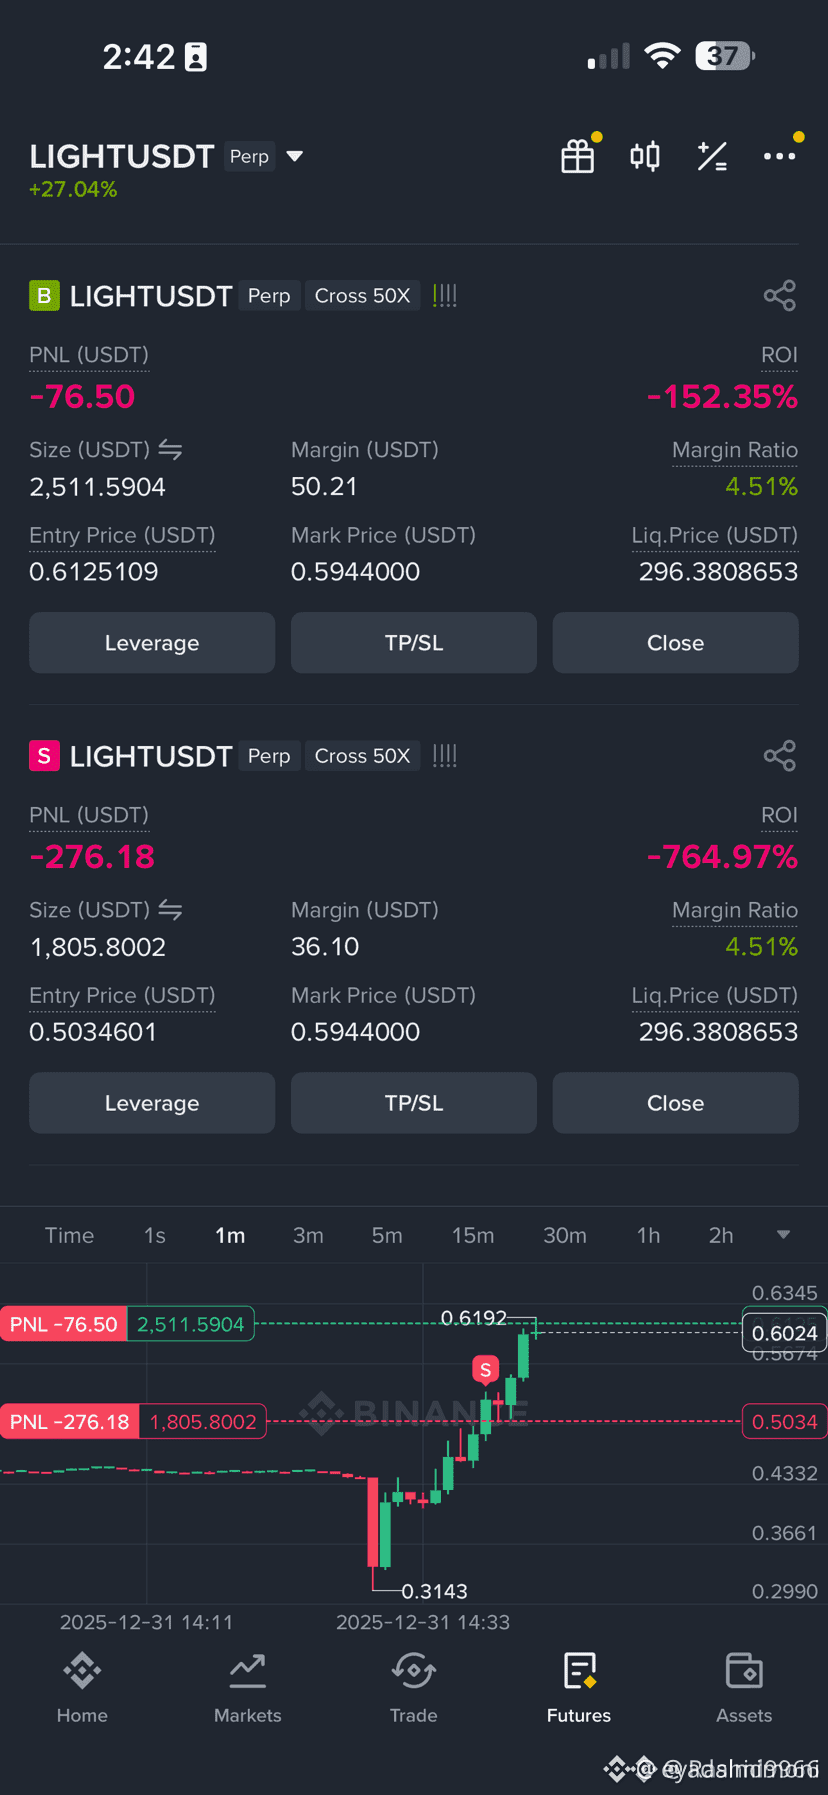This screenshot has width=828, height=1795.
Task: Set TP/SL for long position
Action: 414,643
